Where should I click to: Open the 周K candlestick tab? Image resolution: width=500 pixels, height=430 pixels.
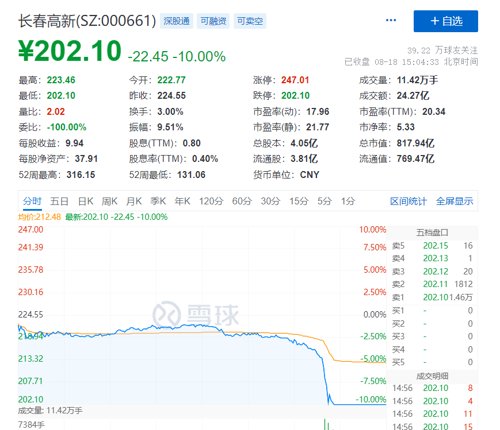coord(110,201)
